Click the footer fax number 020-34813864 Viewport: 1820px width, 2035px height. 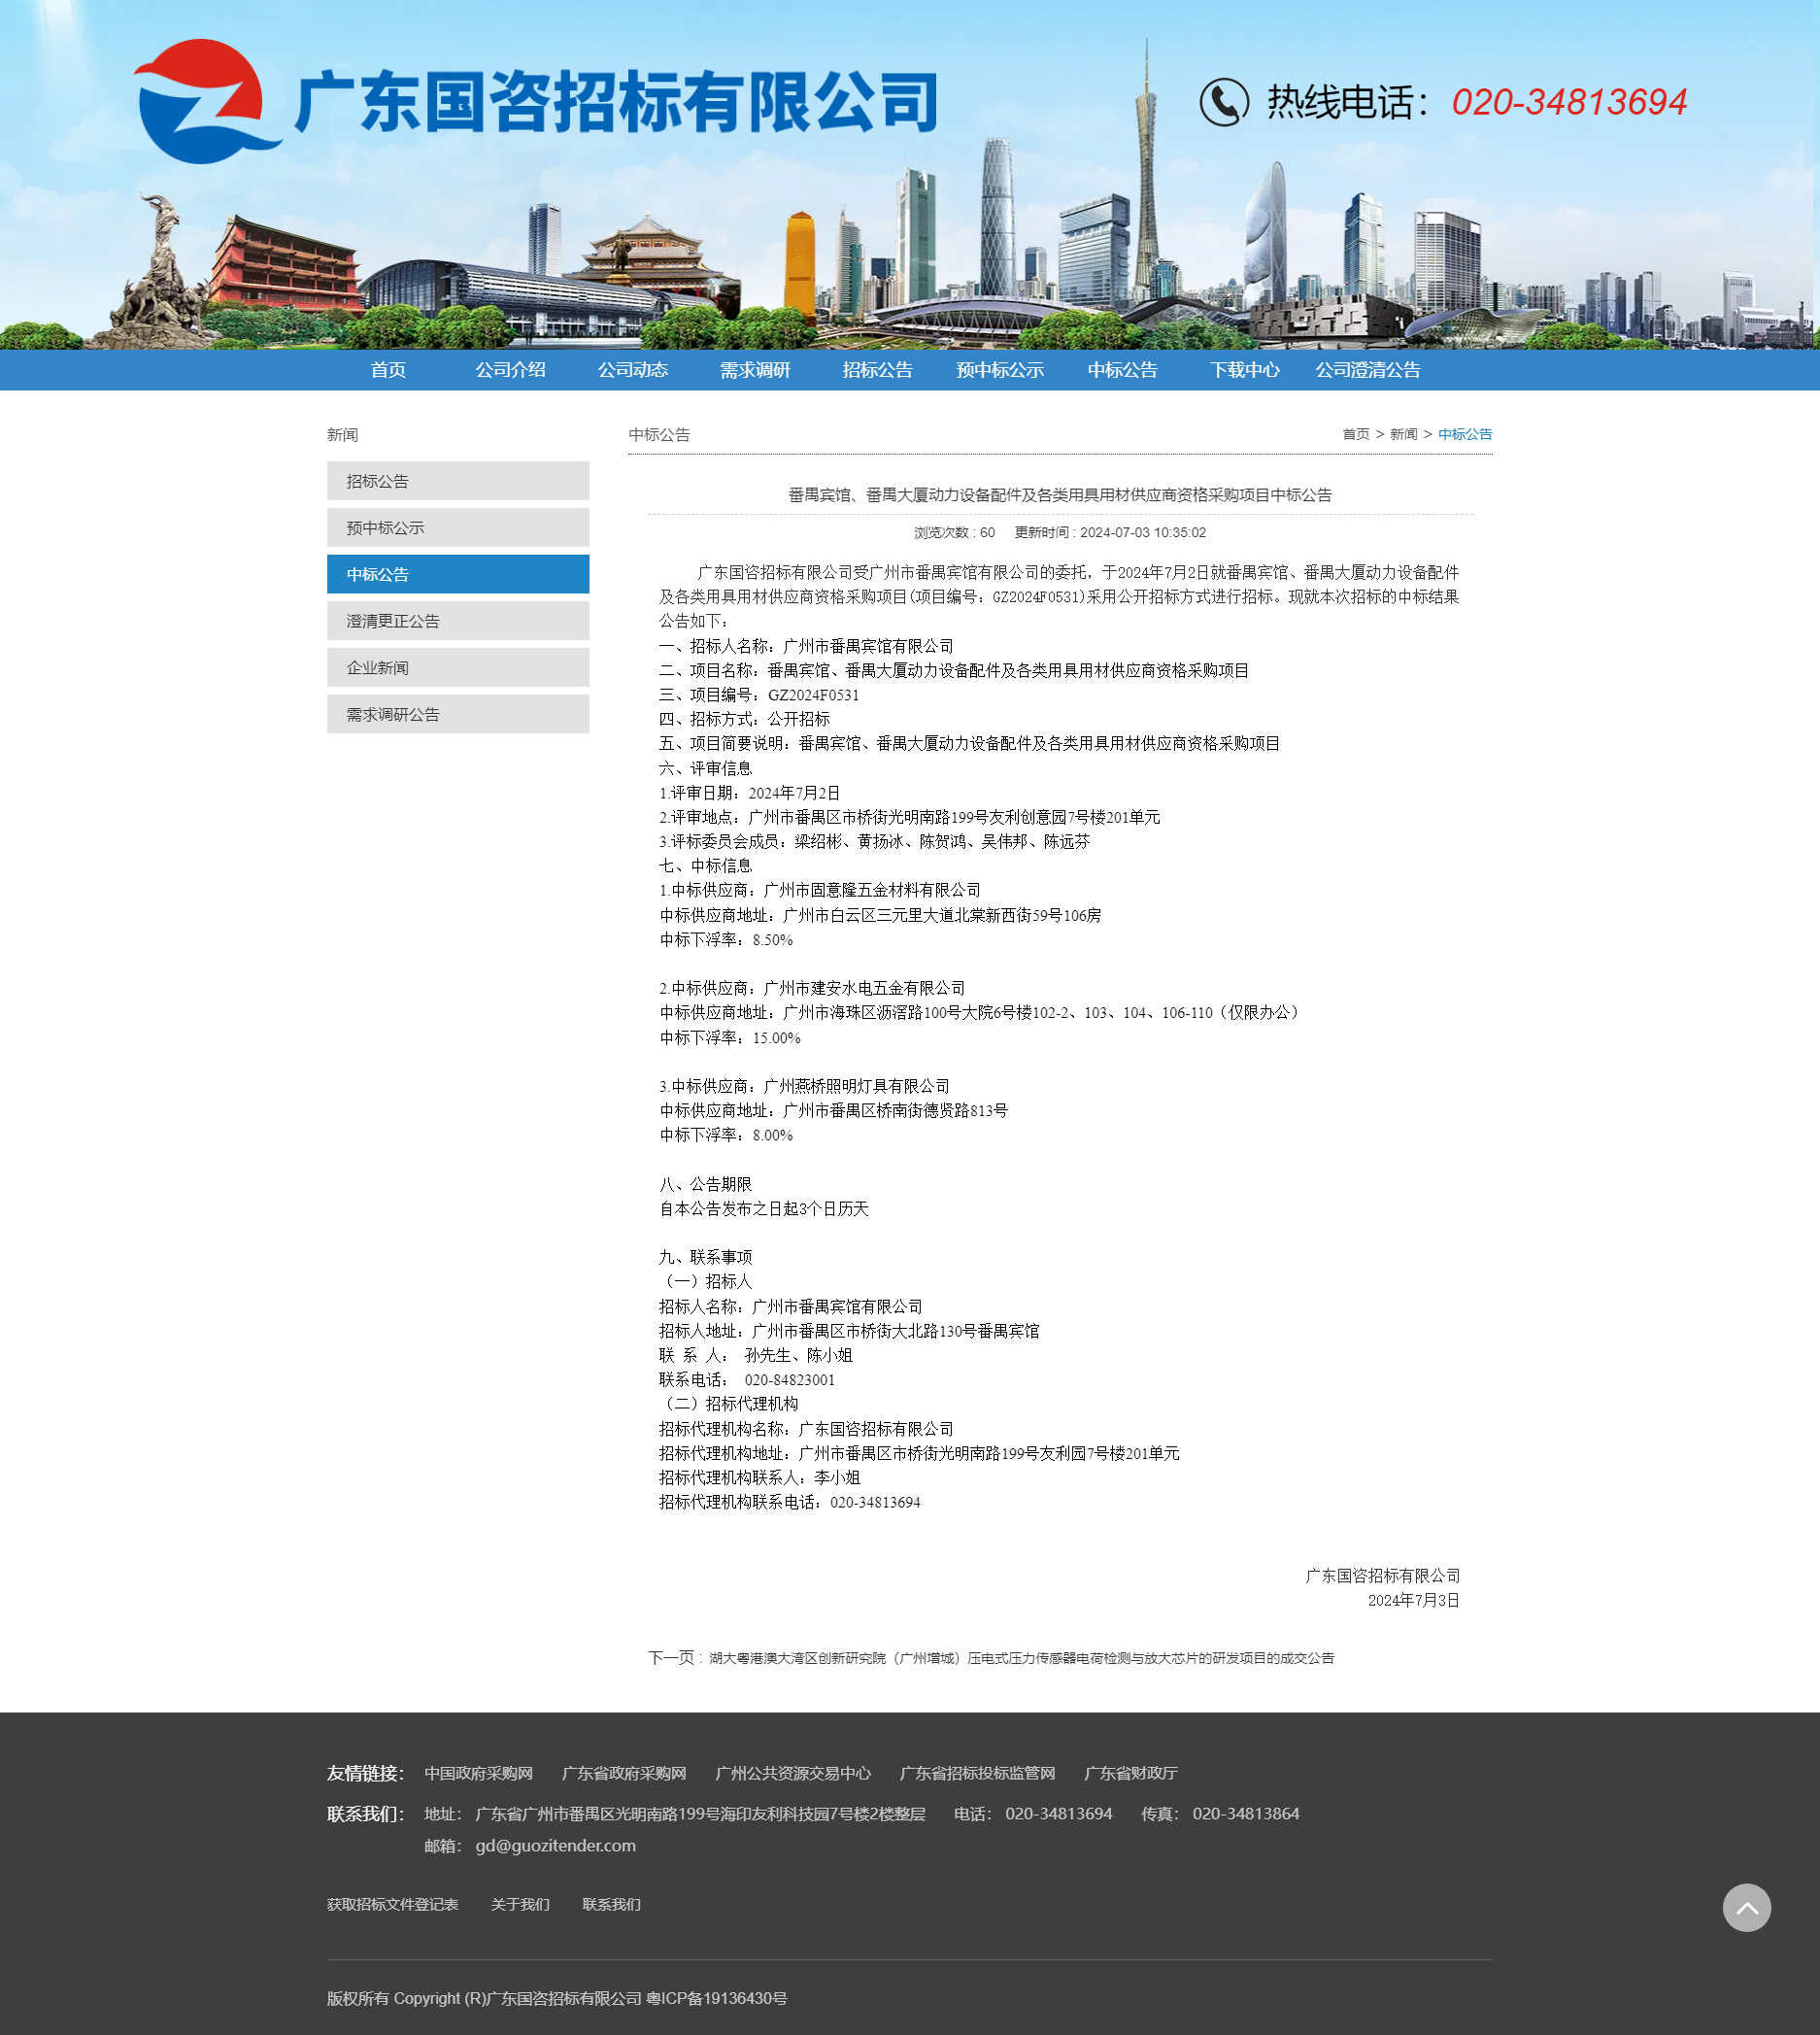coord(1245,1814)
